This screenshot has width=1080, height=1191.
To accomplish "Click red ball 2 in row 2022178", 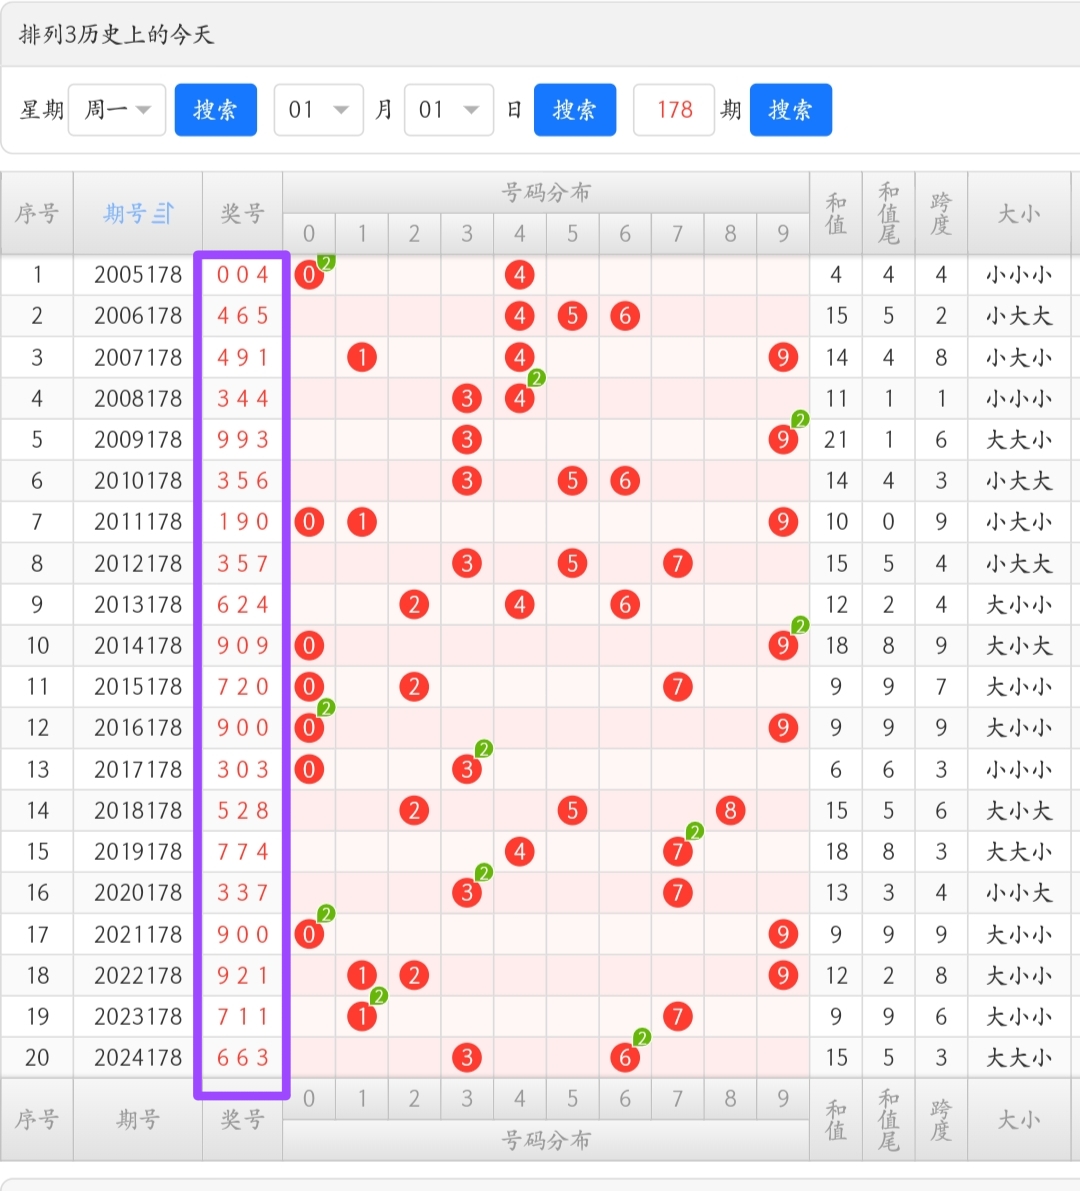I will 414,975.
